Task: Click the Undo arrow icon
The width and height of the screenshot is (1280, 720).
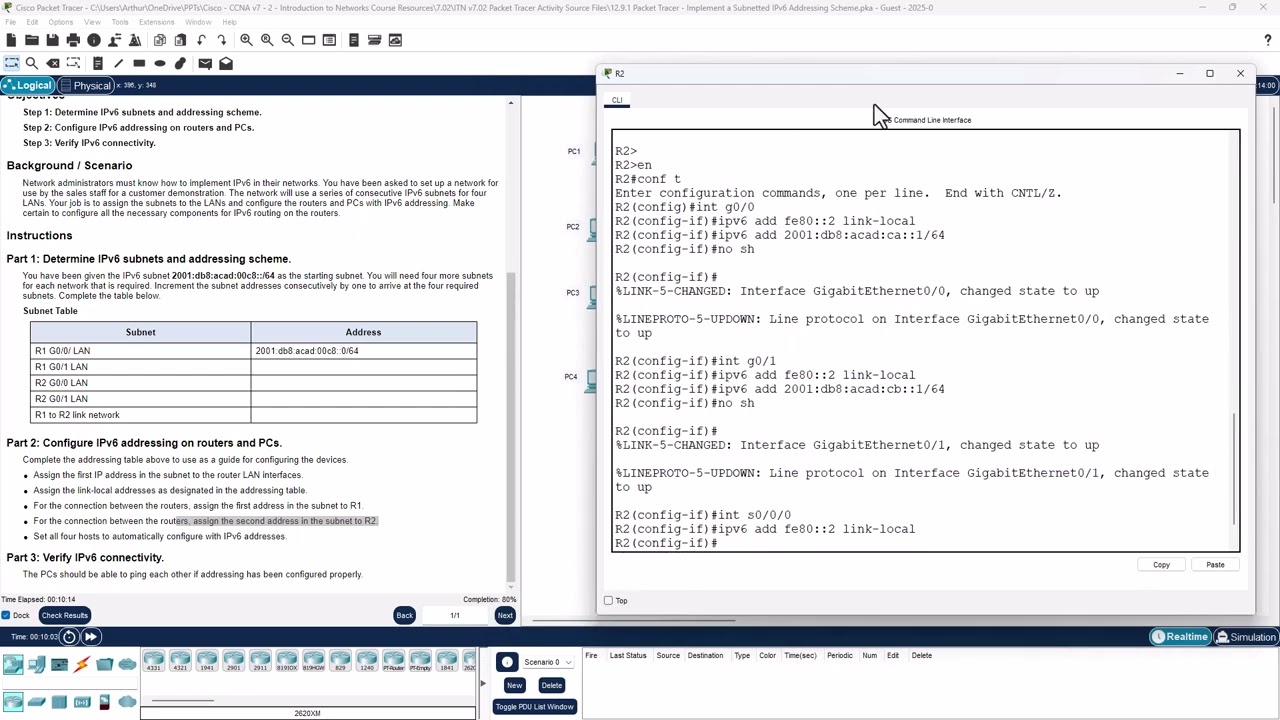Action: pyautogui.click(x=201, y=40)
